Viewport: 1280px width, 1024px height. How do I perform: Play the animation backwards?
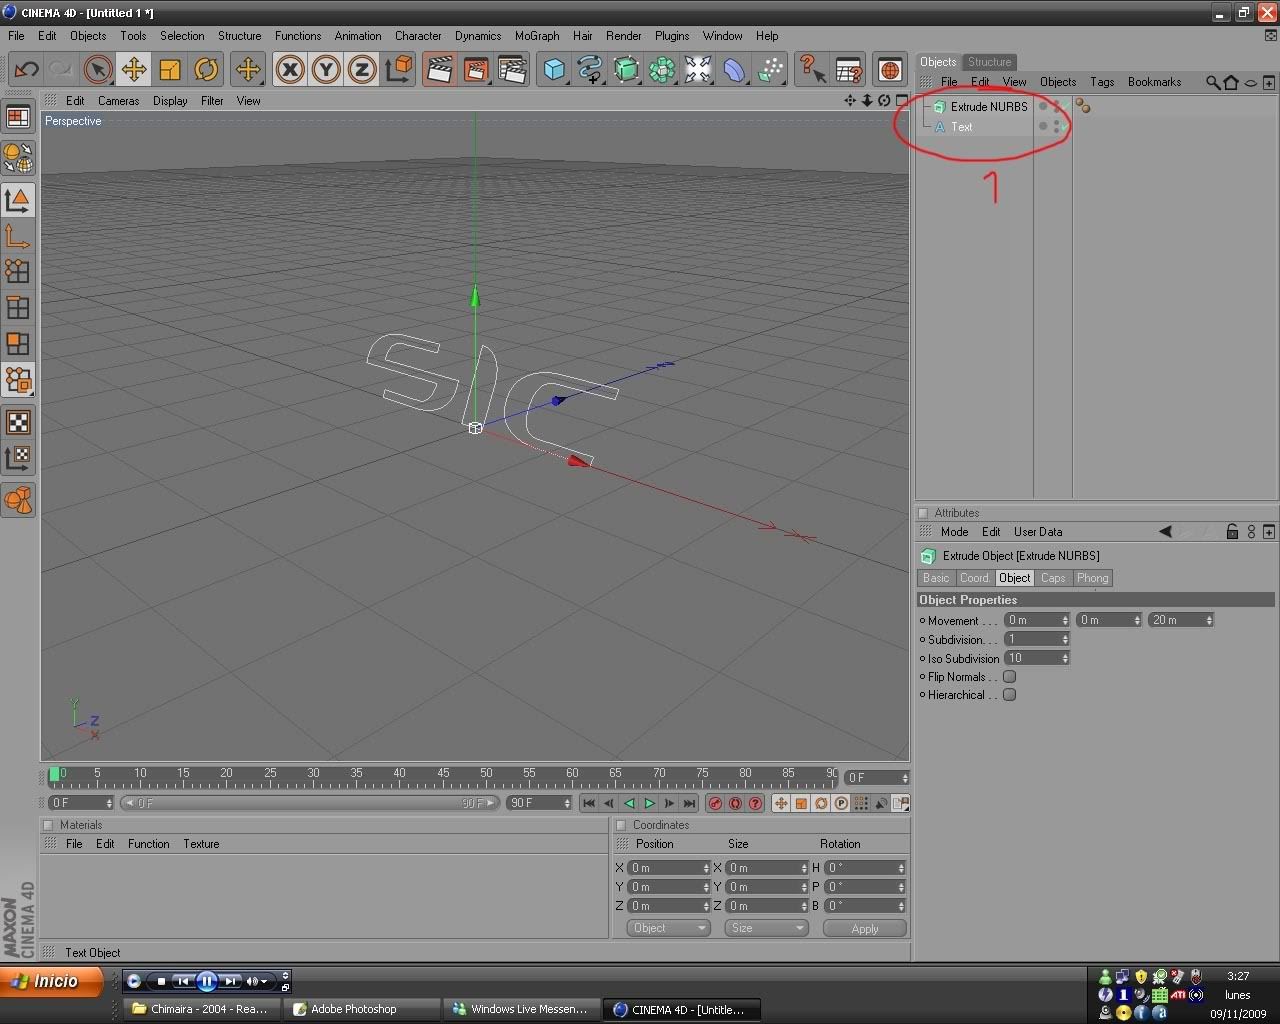pos(629,803)
